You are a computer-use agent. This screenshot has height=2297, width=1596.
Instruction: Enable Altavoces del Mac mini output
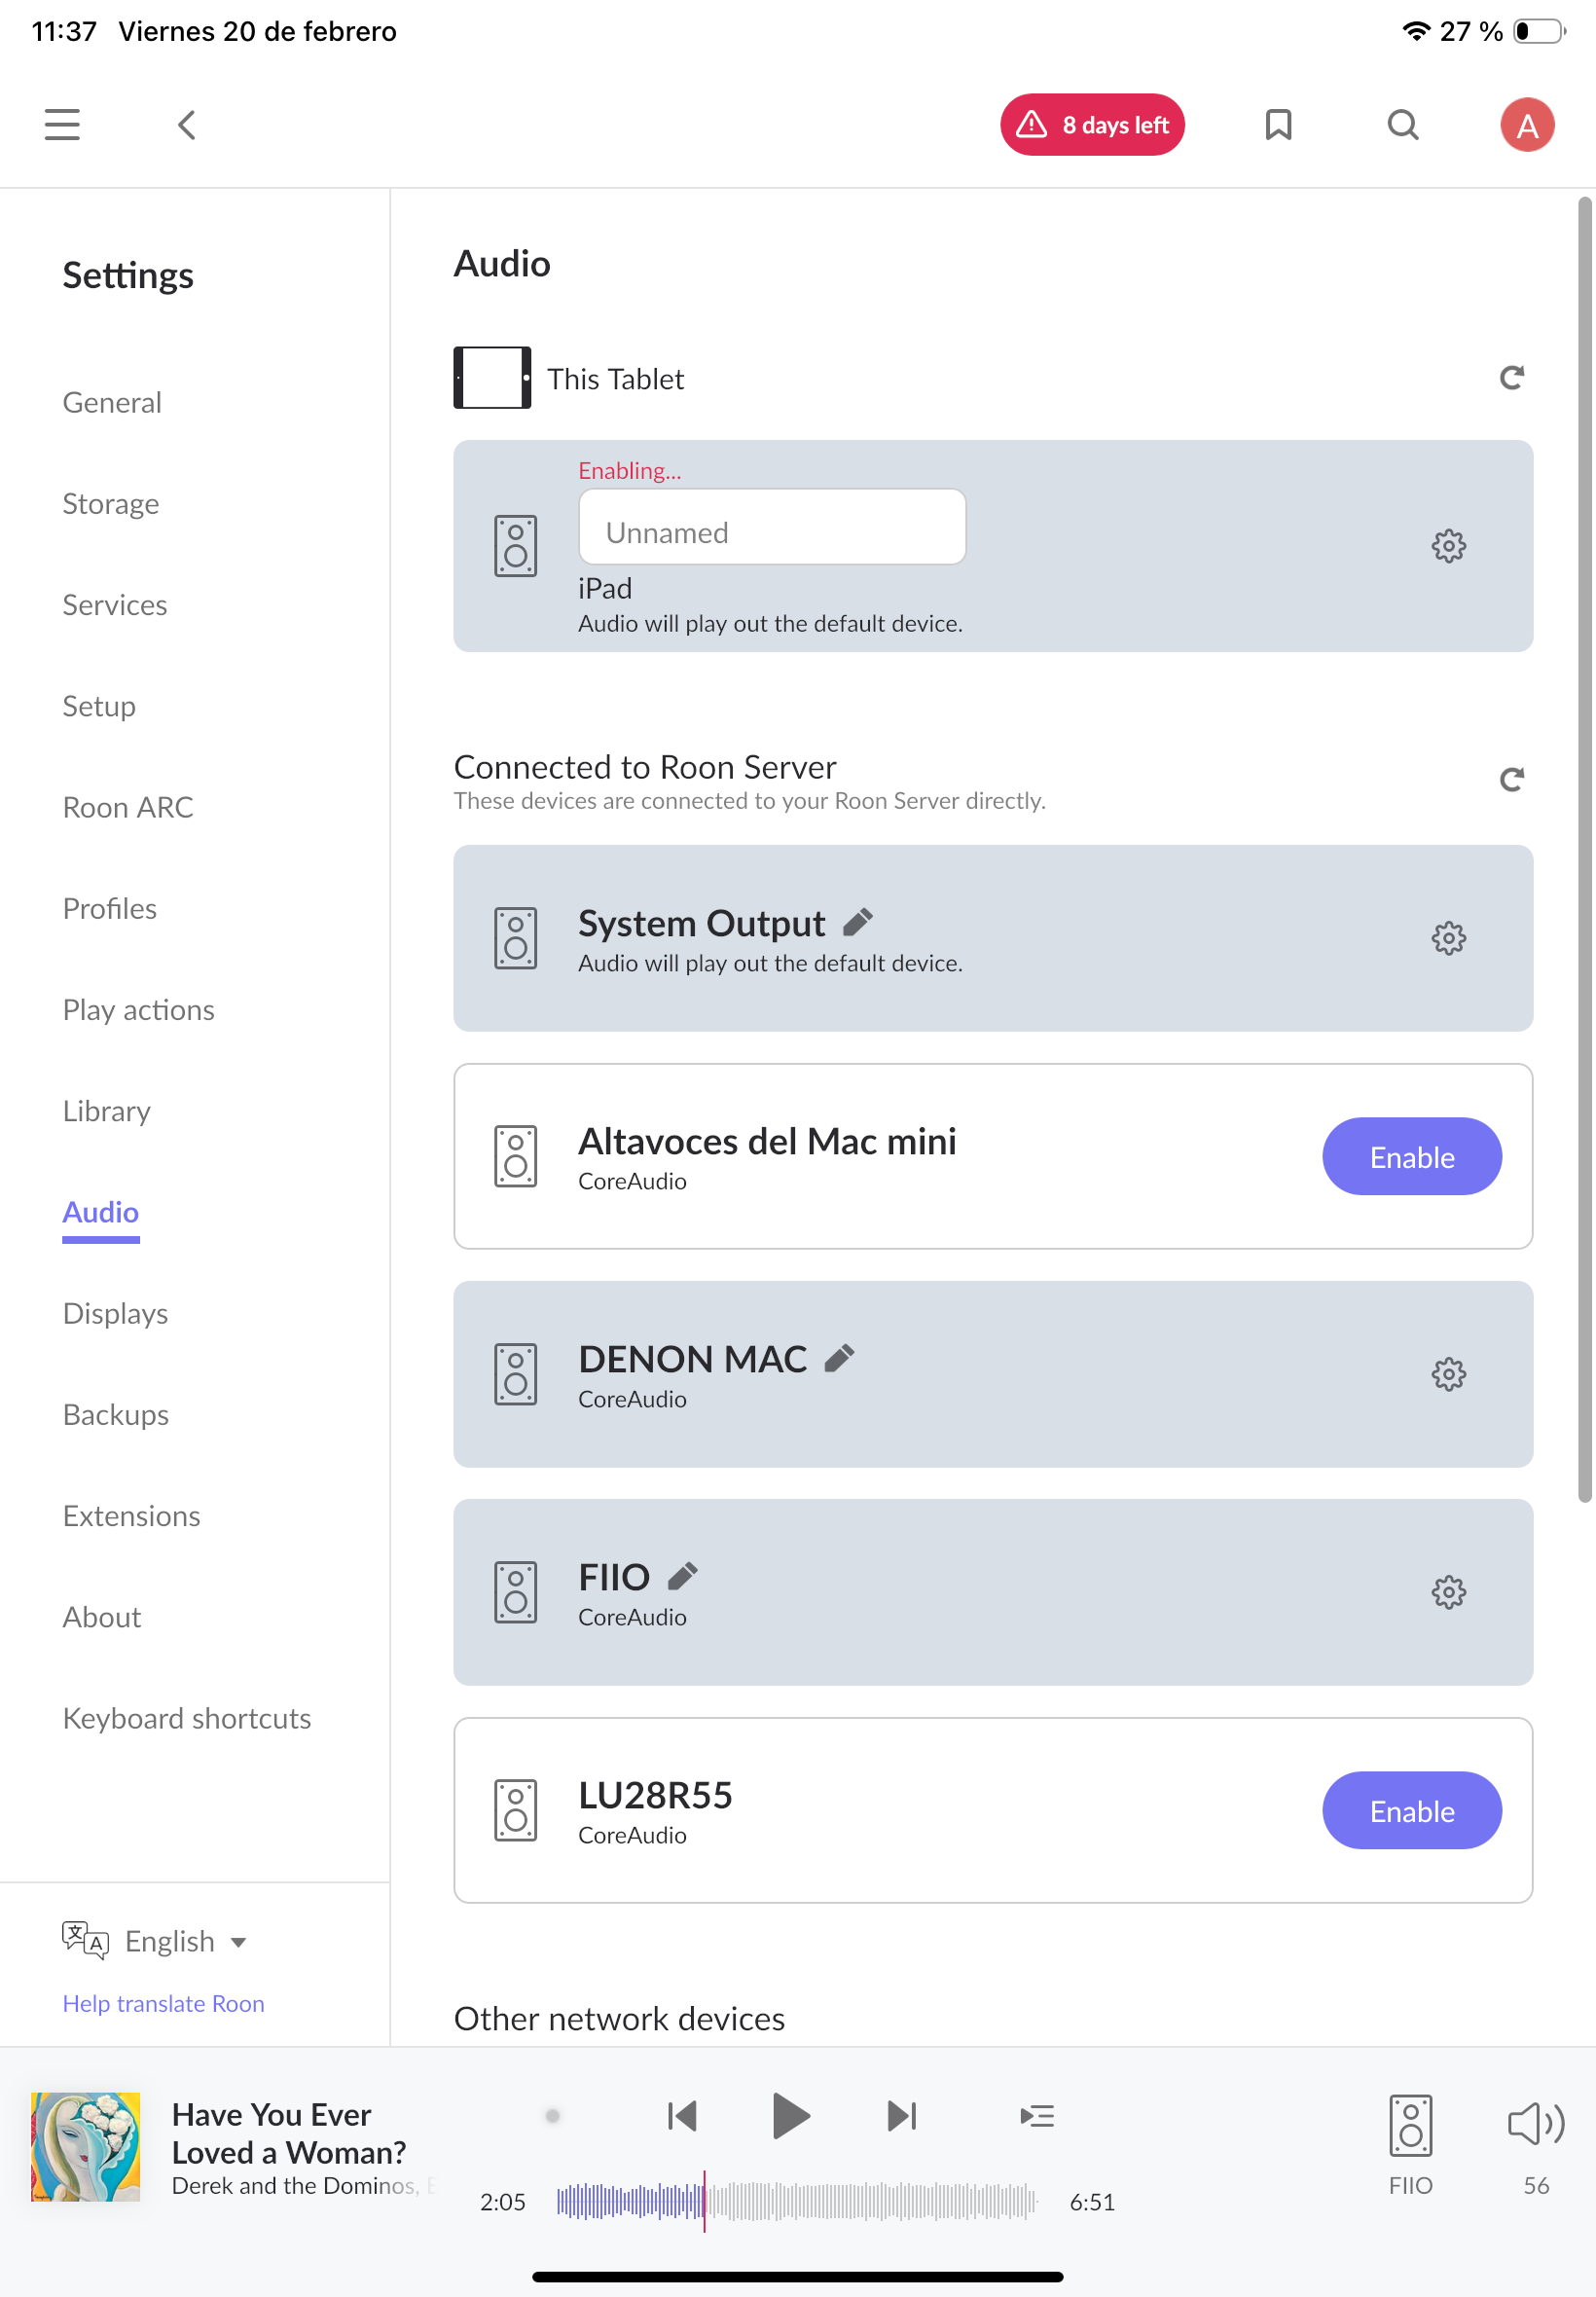[1411, 1157]
